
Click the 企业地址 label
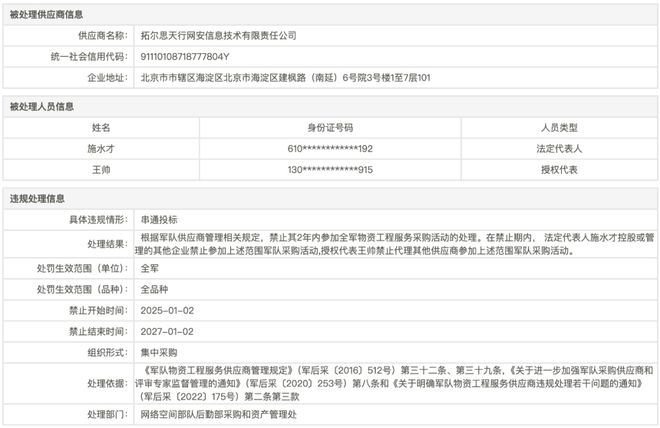[x=108, y=78]
